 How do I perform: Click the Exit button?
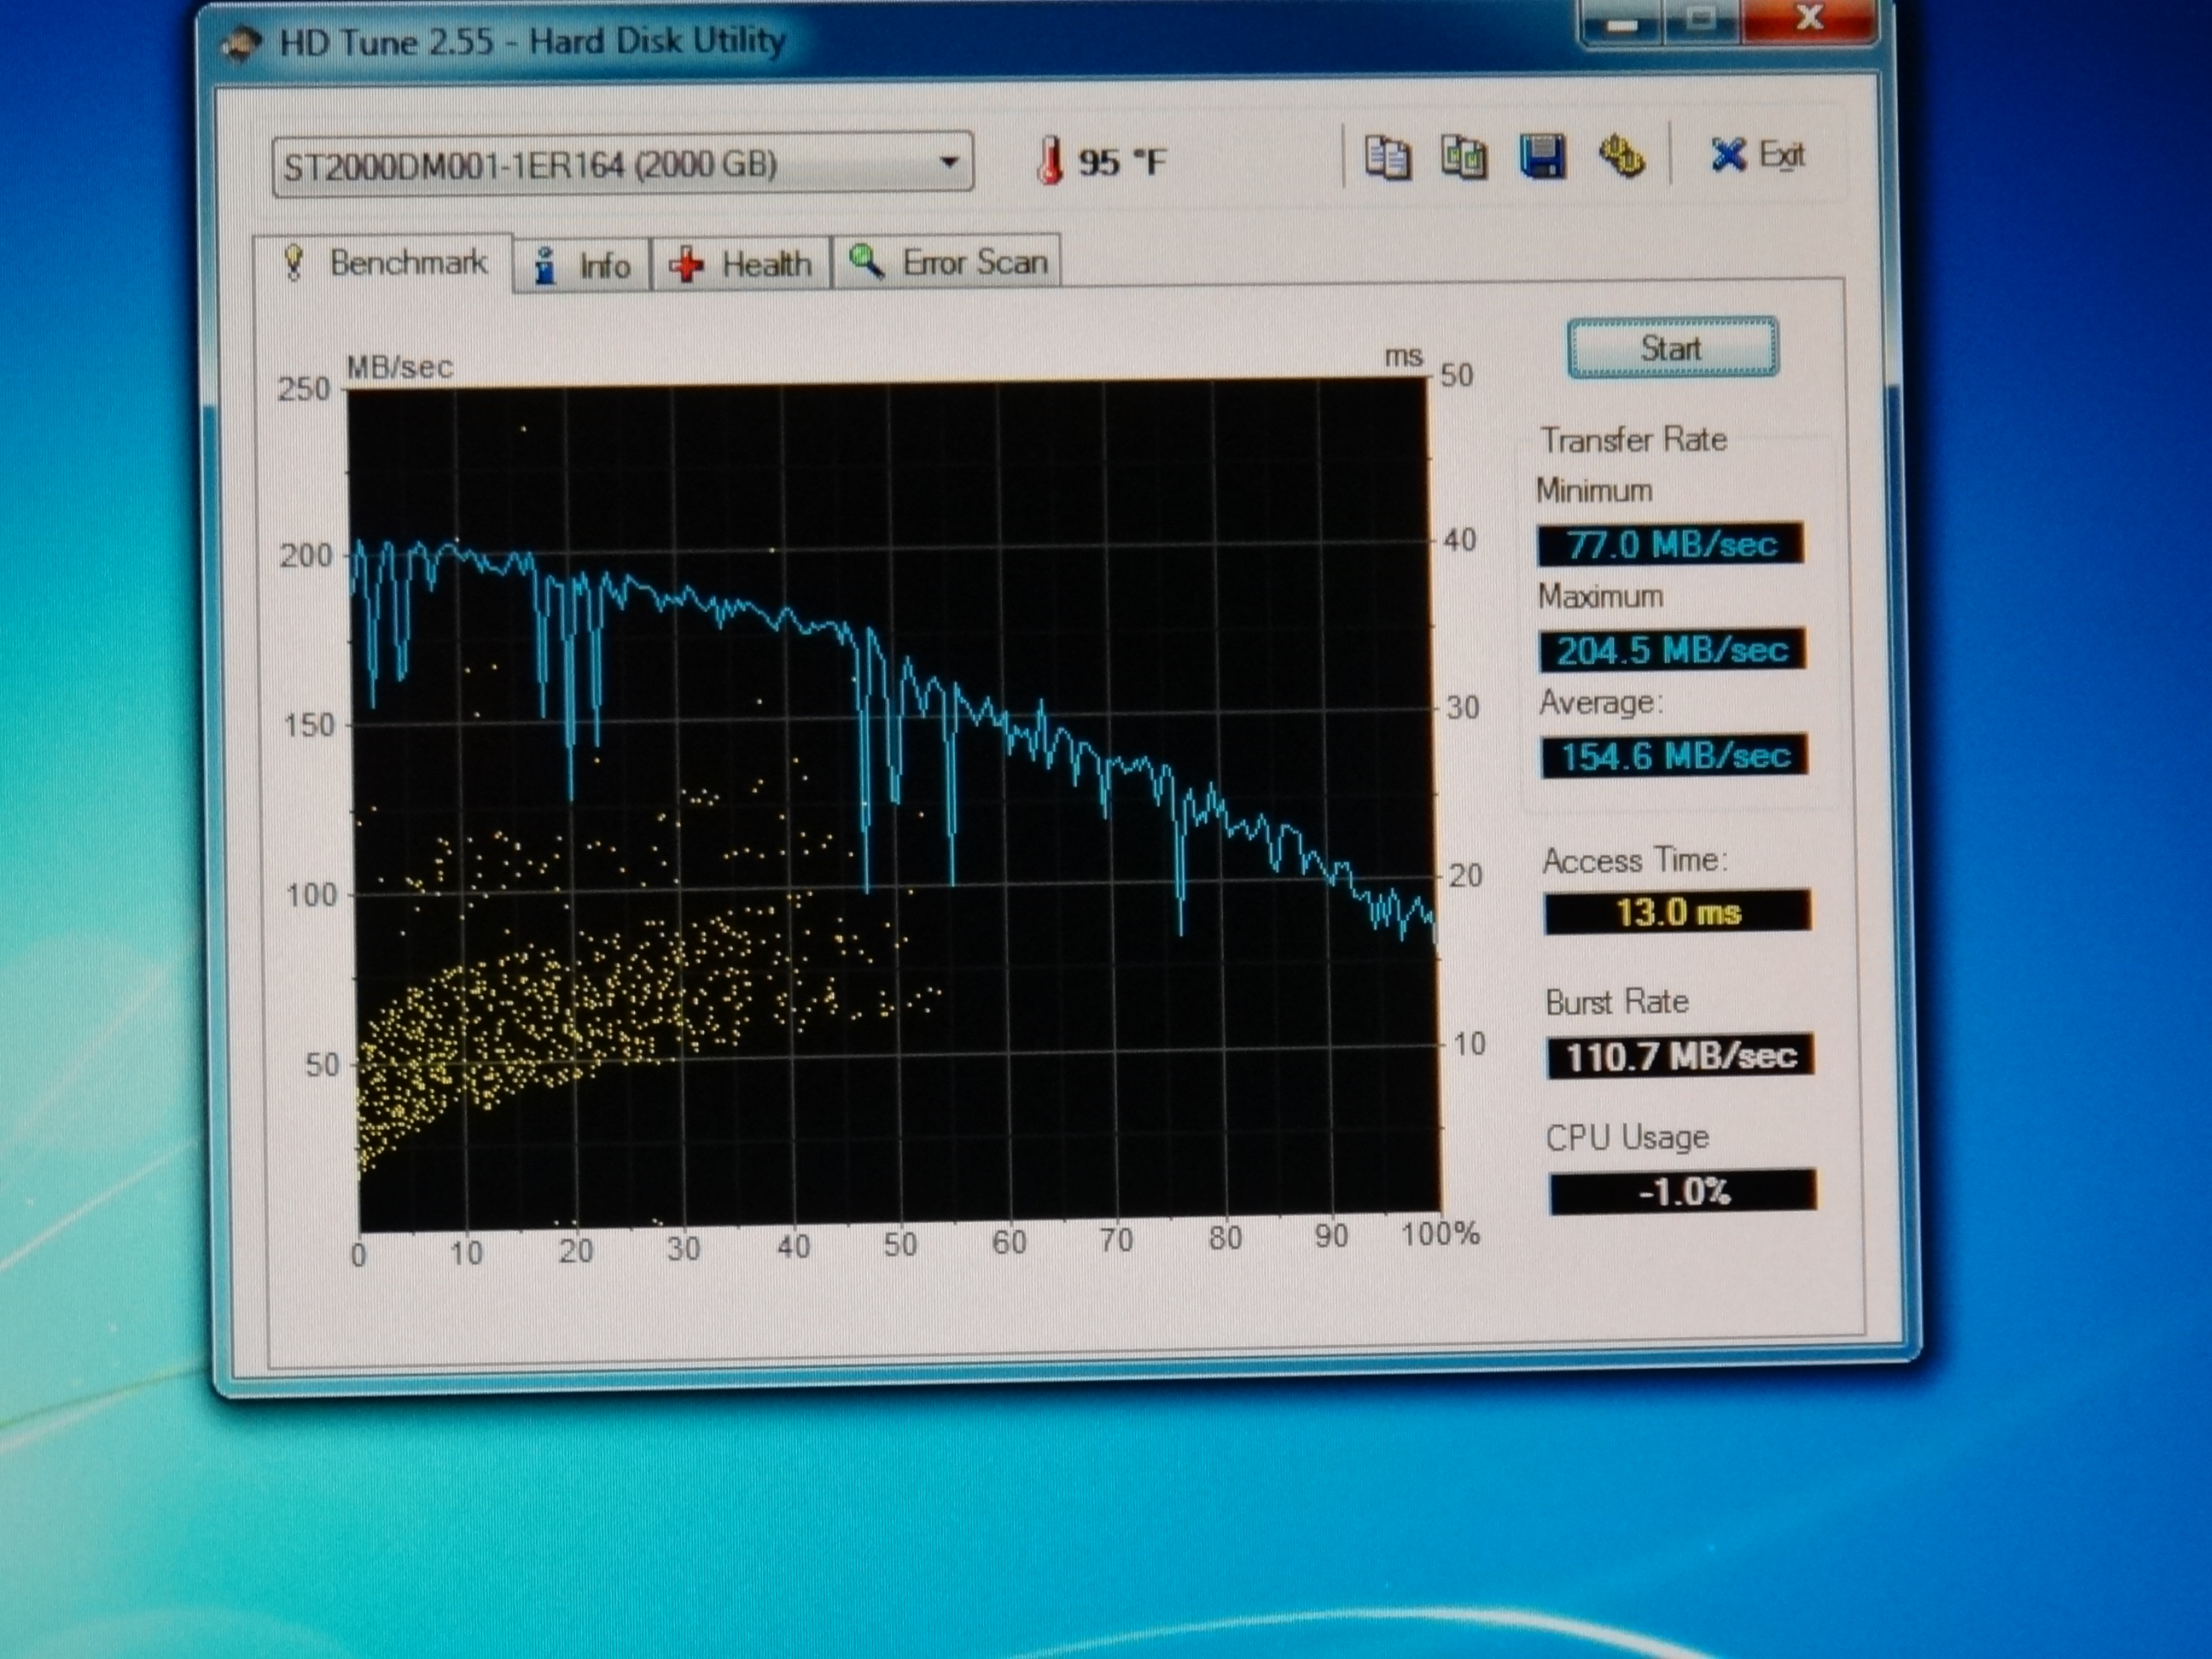pos(1758,155)
